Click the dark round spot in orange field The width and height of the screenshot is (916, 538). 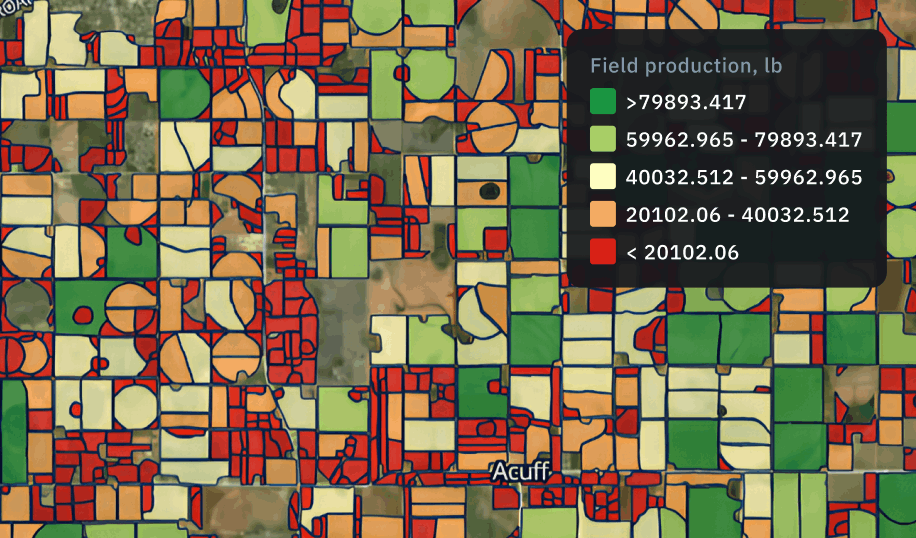pos(490,190)
